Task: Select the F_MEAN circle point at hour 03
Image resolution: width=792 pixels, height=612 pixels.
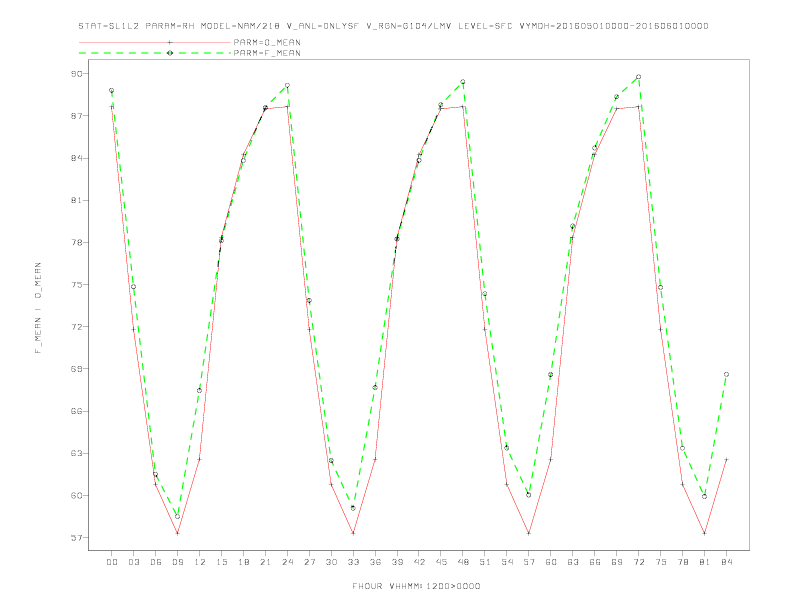Action: coord(133,287)
